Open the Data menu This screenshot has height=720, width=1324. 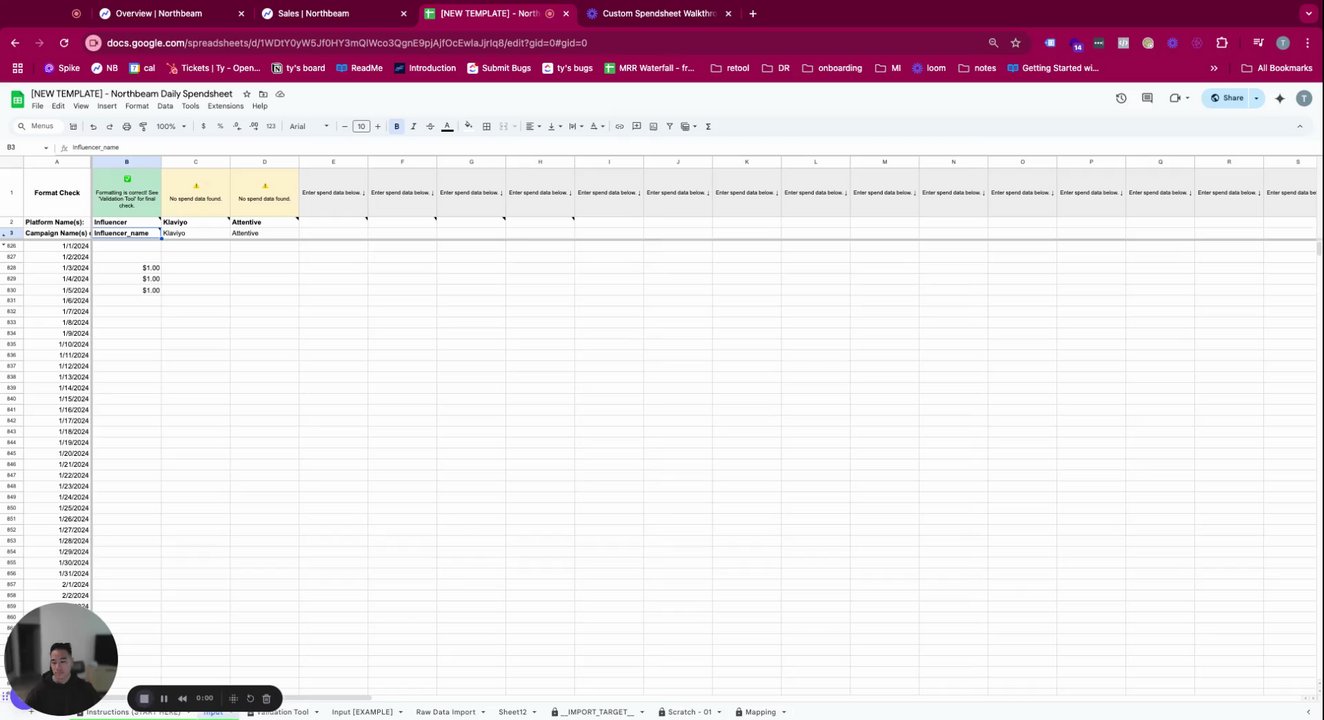tap(165, 106)
